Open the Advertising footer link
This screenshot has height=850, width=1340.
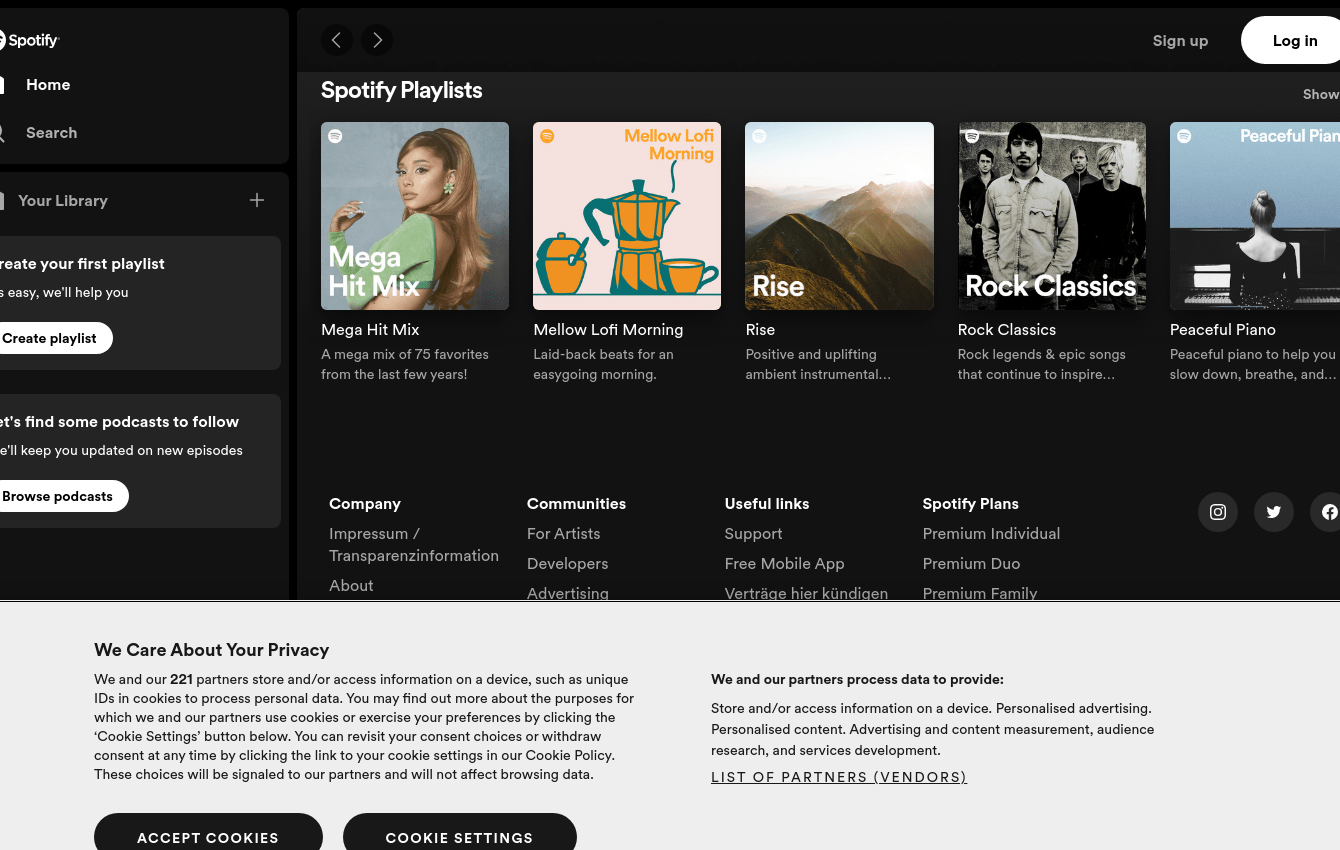click(568, 592)
